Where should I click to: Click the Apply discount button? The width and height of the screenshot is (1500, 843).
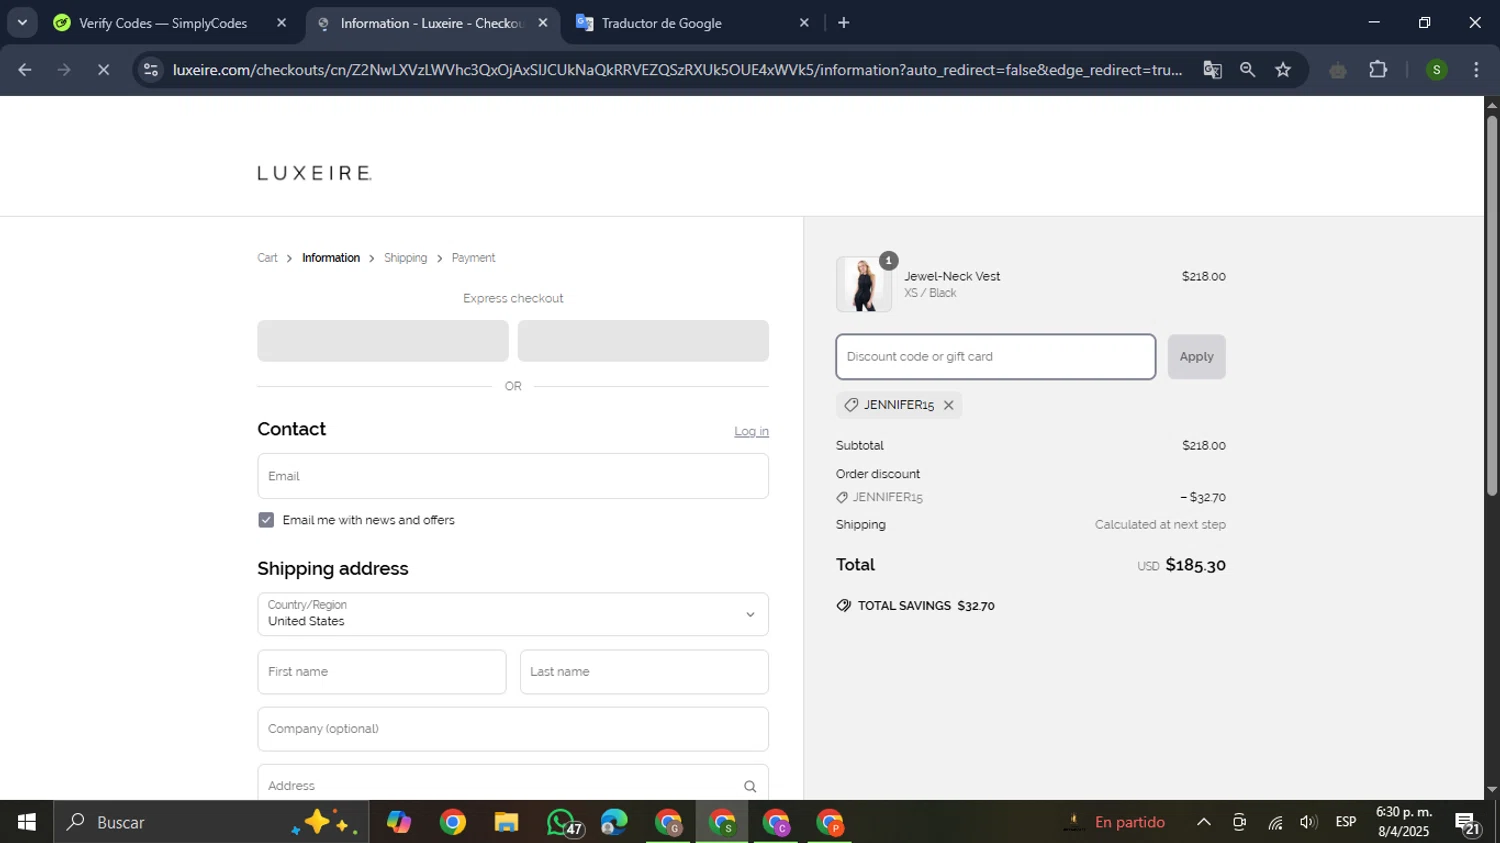point(1196,357)
